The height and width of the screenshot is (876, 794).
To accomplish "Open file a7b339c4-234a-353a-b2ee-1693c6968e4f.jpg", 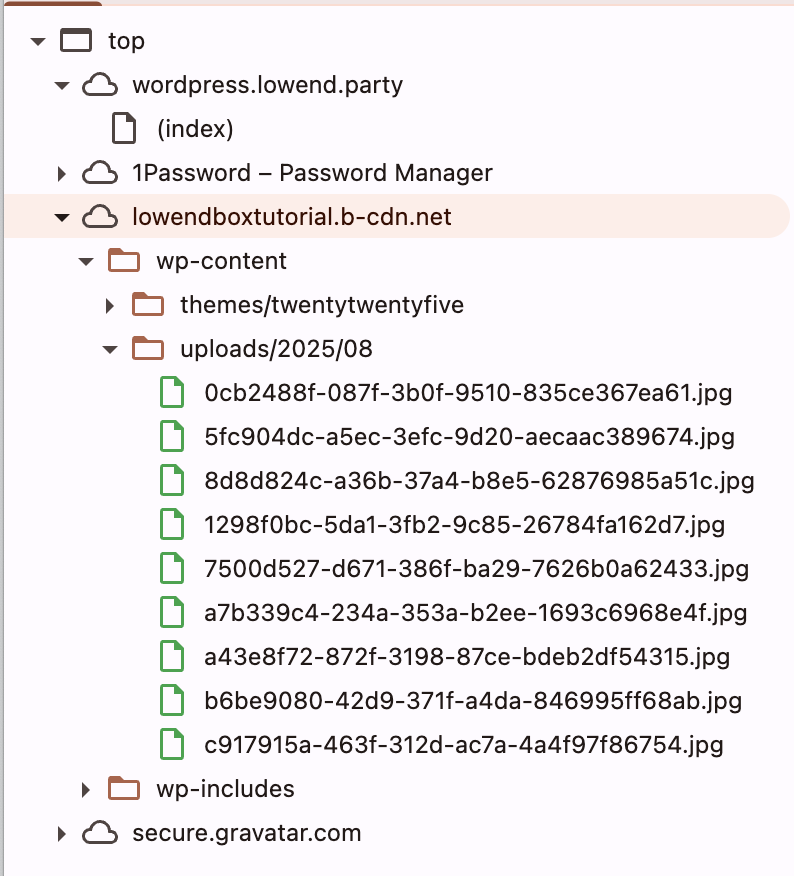I will tap(475, 613).
